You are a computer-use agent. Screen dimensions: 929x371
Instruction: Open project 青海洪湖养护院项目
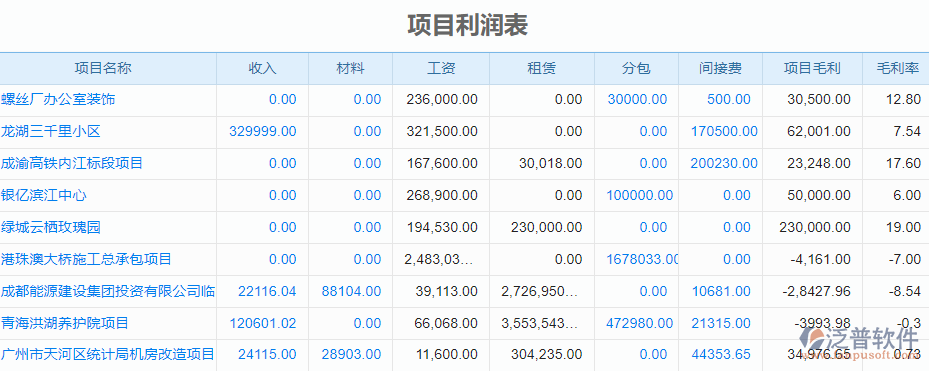[x=65, y=324]
